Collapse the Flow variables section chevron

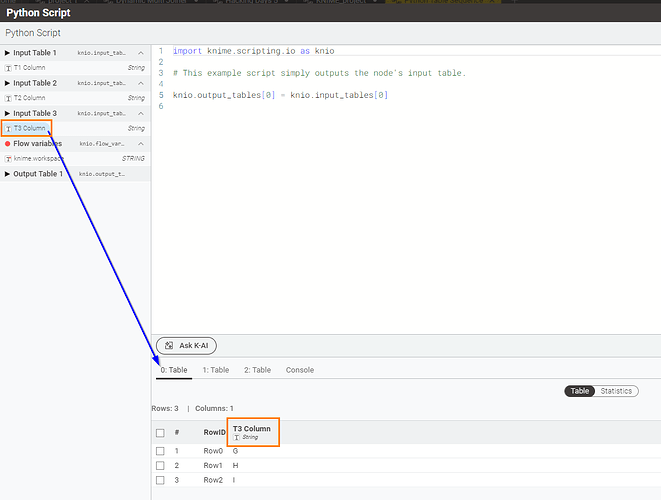pyautogui.click(x=141, y=144)
